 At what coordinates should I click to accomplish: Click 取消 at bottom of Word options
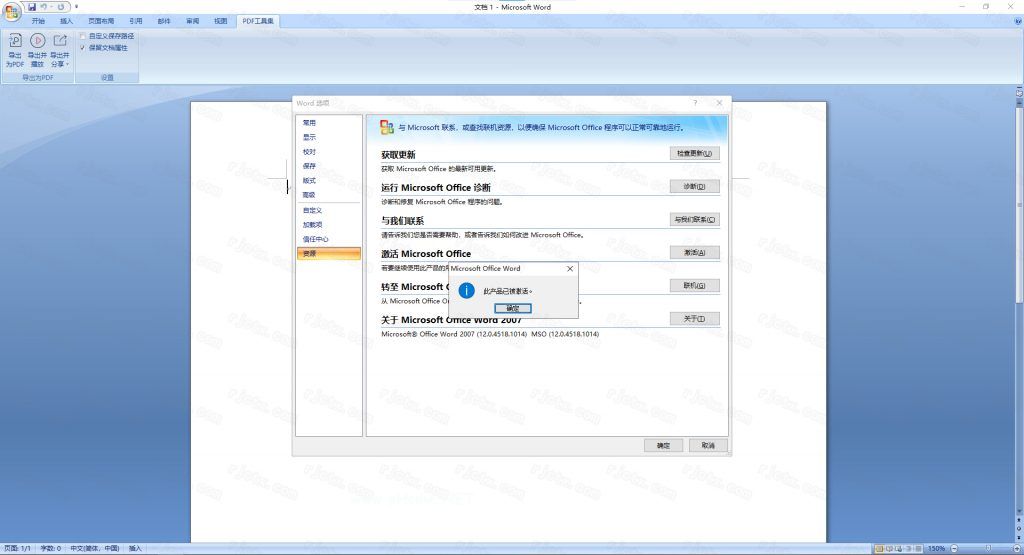(x=708, y=445)
